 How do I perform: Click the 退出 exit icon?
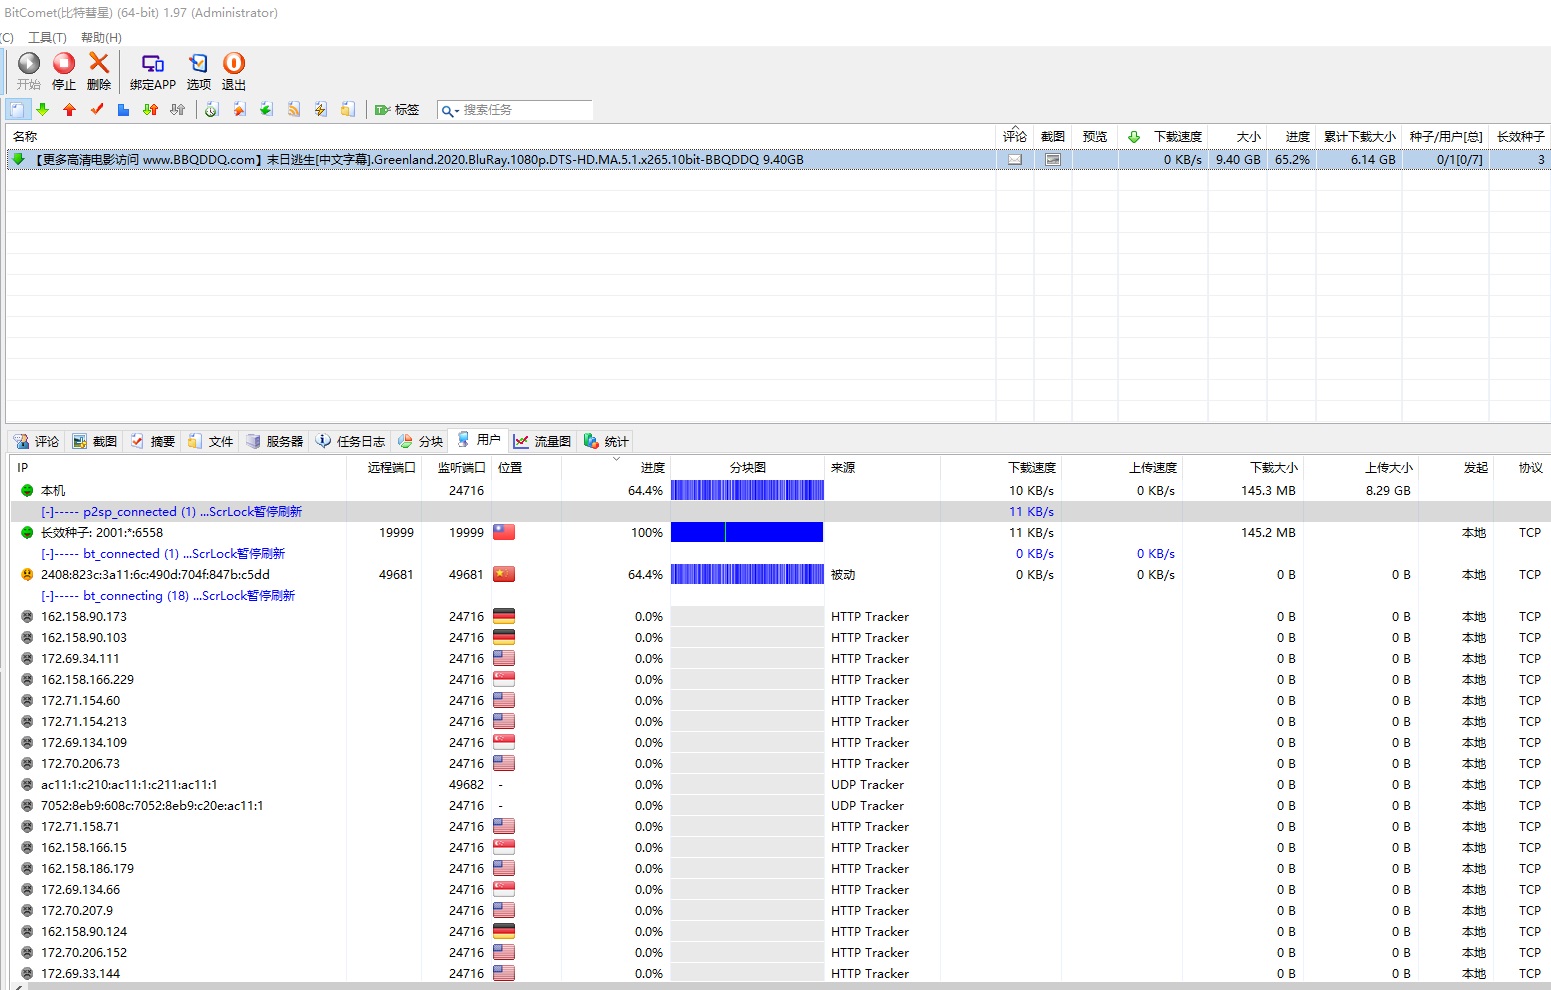point(234,64)
